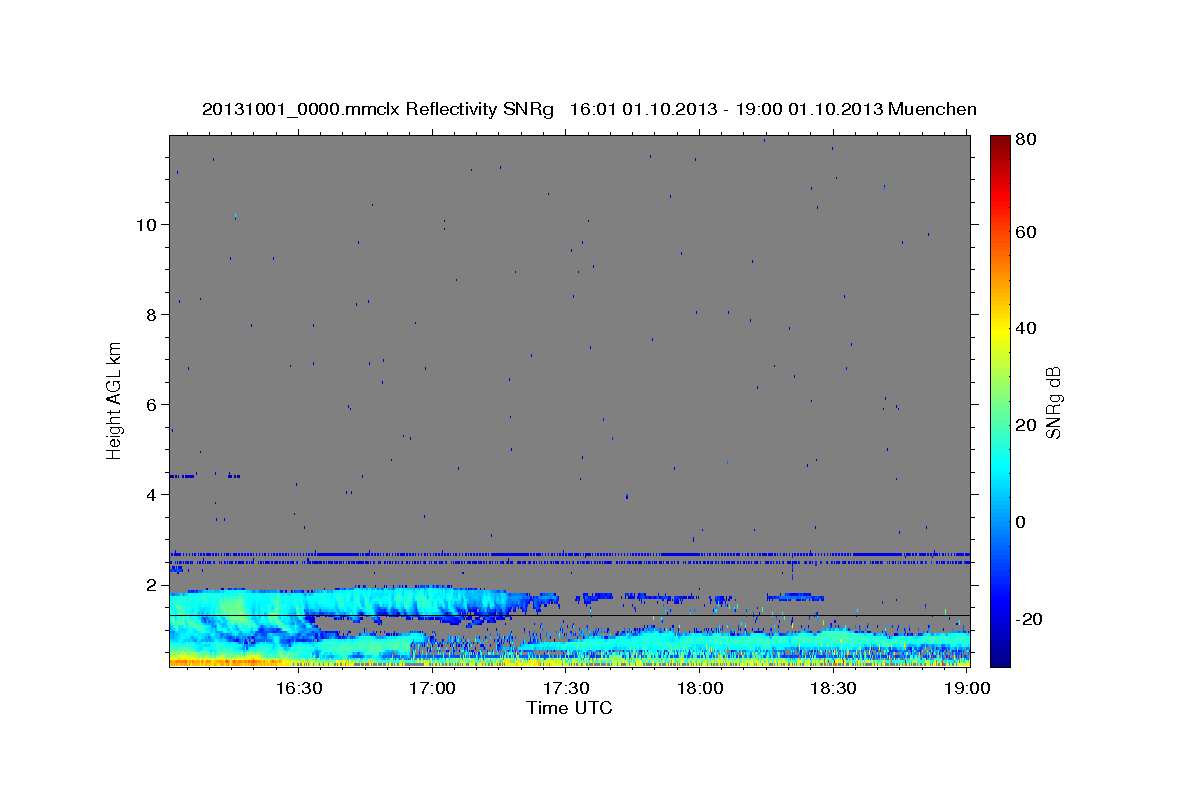Click the height tick label 2
This screenshot has width=1200, height=800.
click(x=153, y=584)
